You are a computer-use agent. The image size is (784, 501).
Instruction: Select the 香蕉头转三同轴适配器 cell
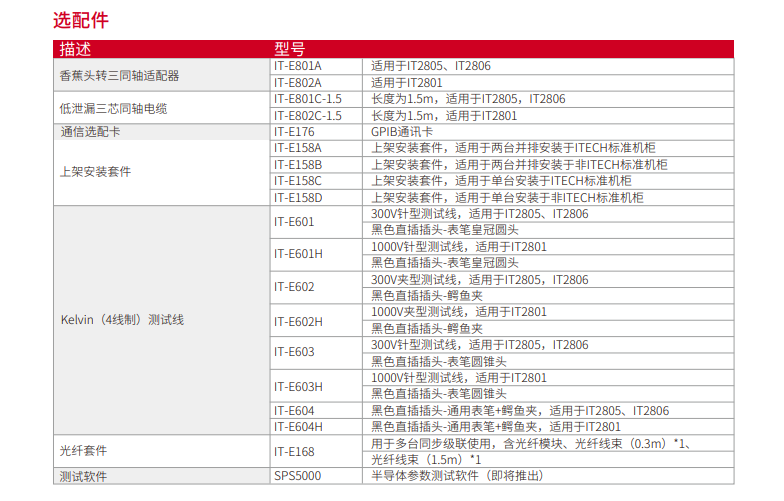[x=162, y=75]
